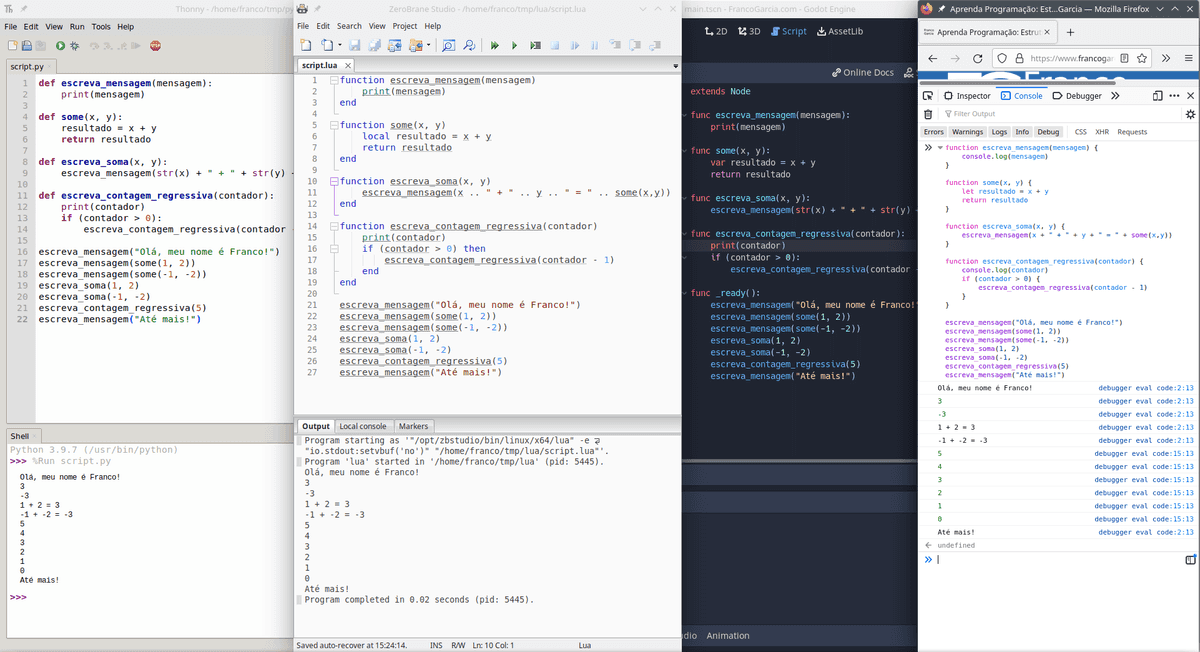Screen dimensions: 1200x652
Task: Clear the console output with the trash icon
Action: 928,114
